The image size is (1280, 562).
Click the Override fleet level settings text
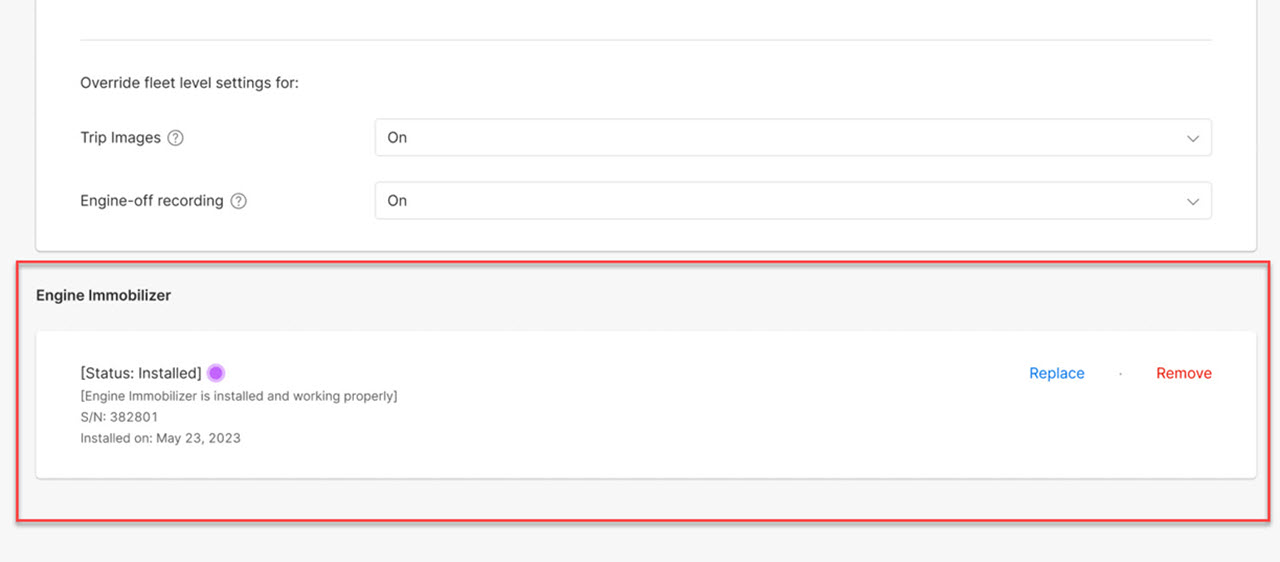189,83
